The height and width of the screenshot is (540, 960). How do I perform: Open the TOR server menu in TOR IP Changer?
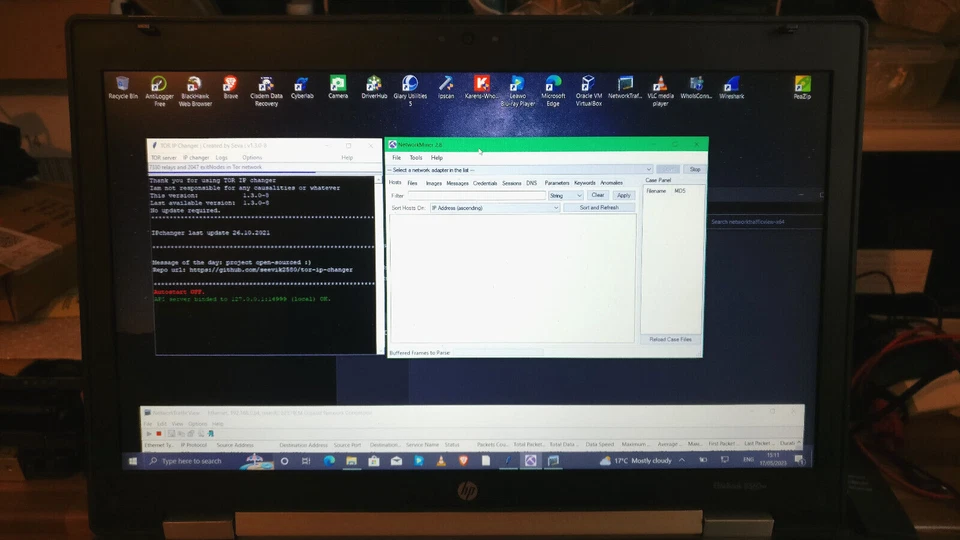coord(163,158)
